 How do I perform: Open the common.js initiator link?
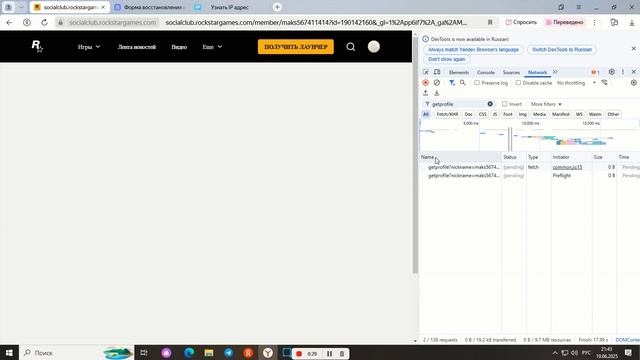click(x=567, y=167)
